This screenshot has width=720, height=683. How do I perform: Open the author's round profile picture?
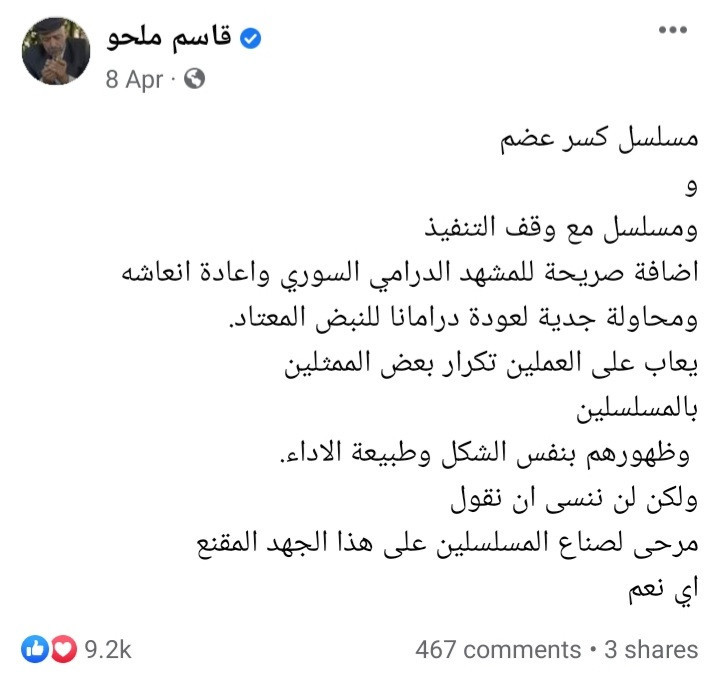point(56,51)
